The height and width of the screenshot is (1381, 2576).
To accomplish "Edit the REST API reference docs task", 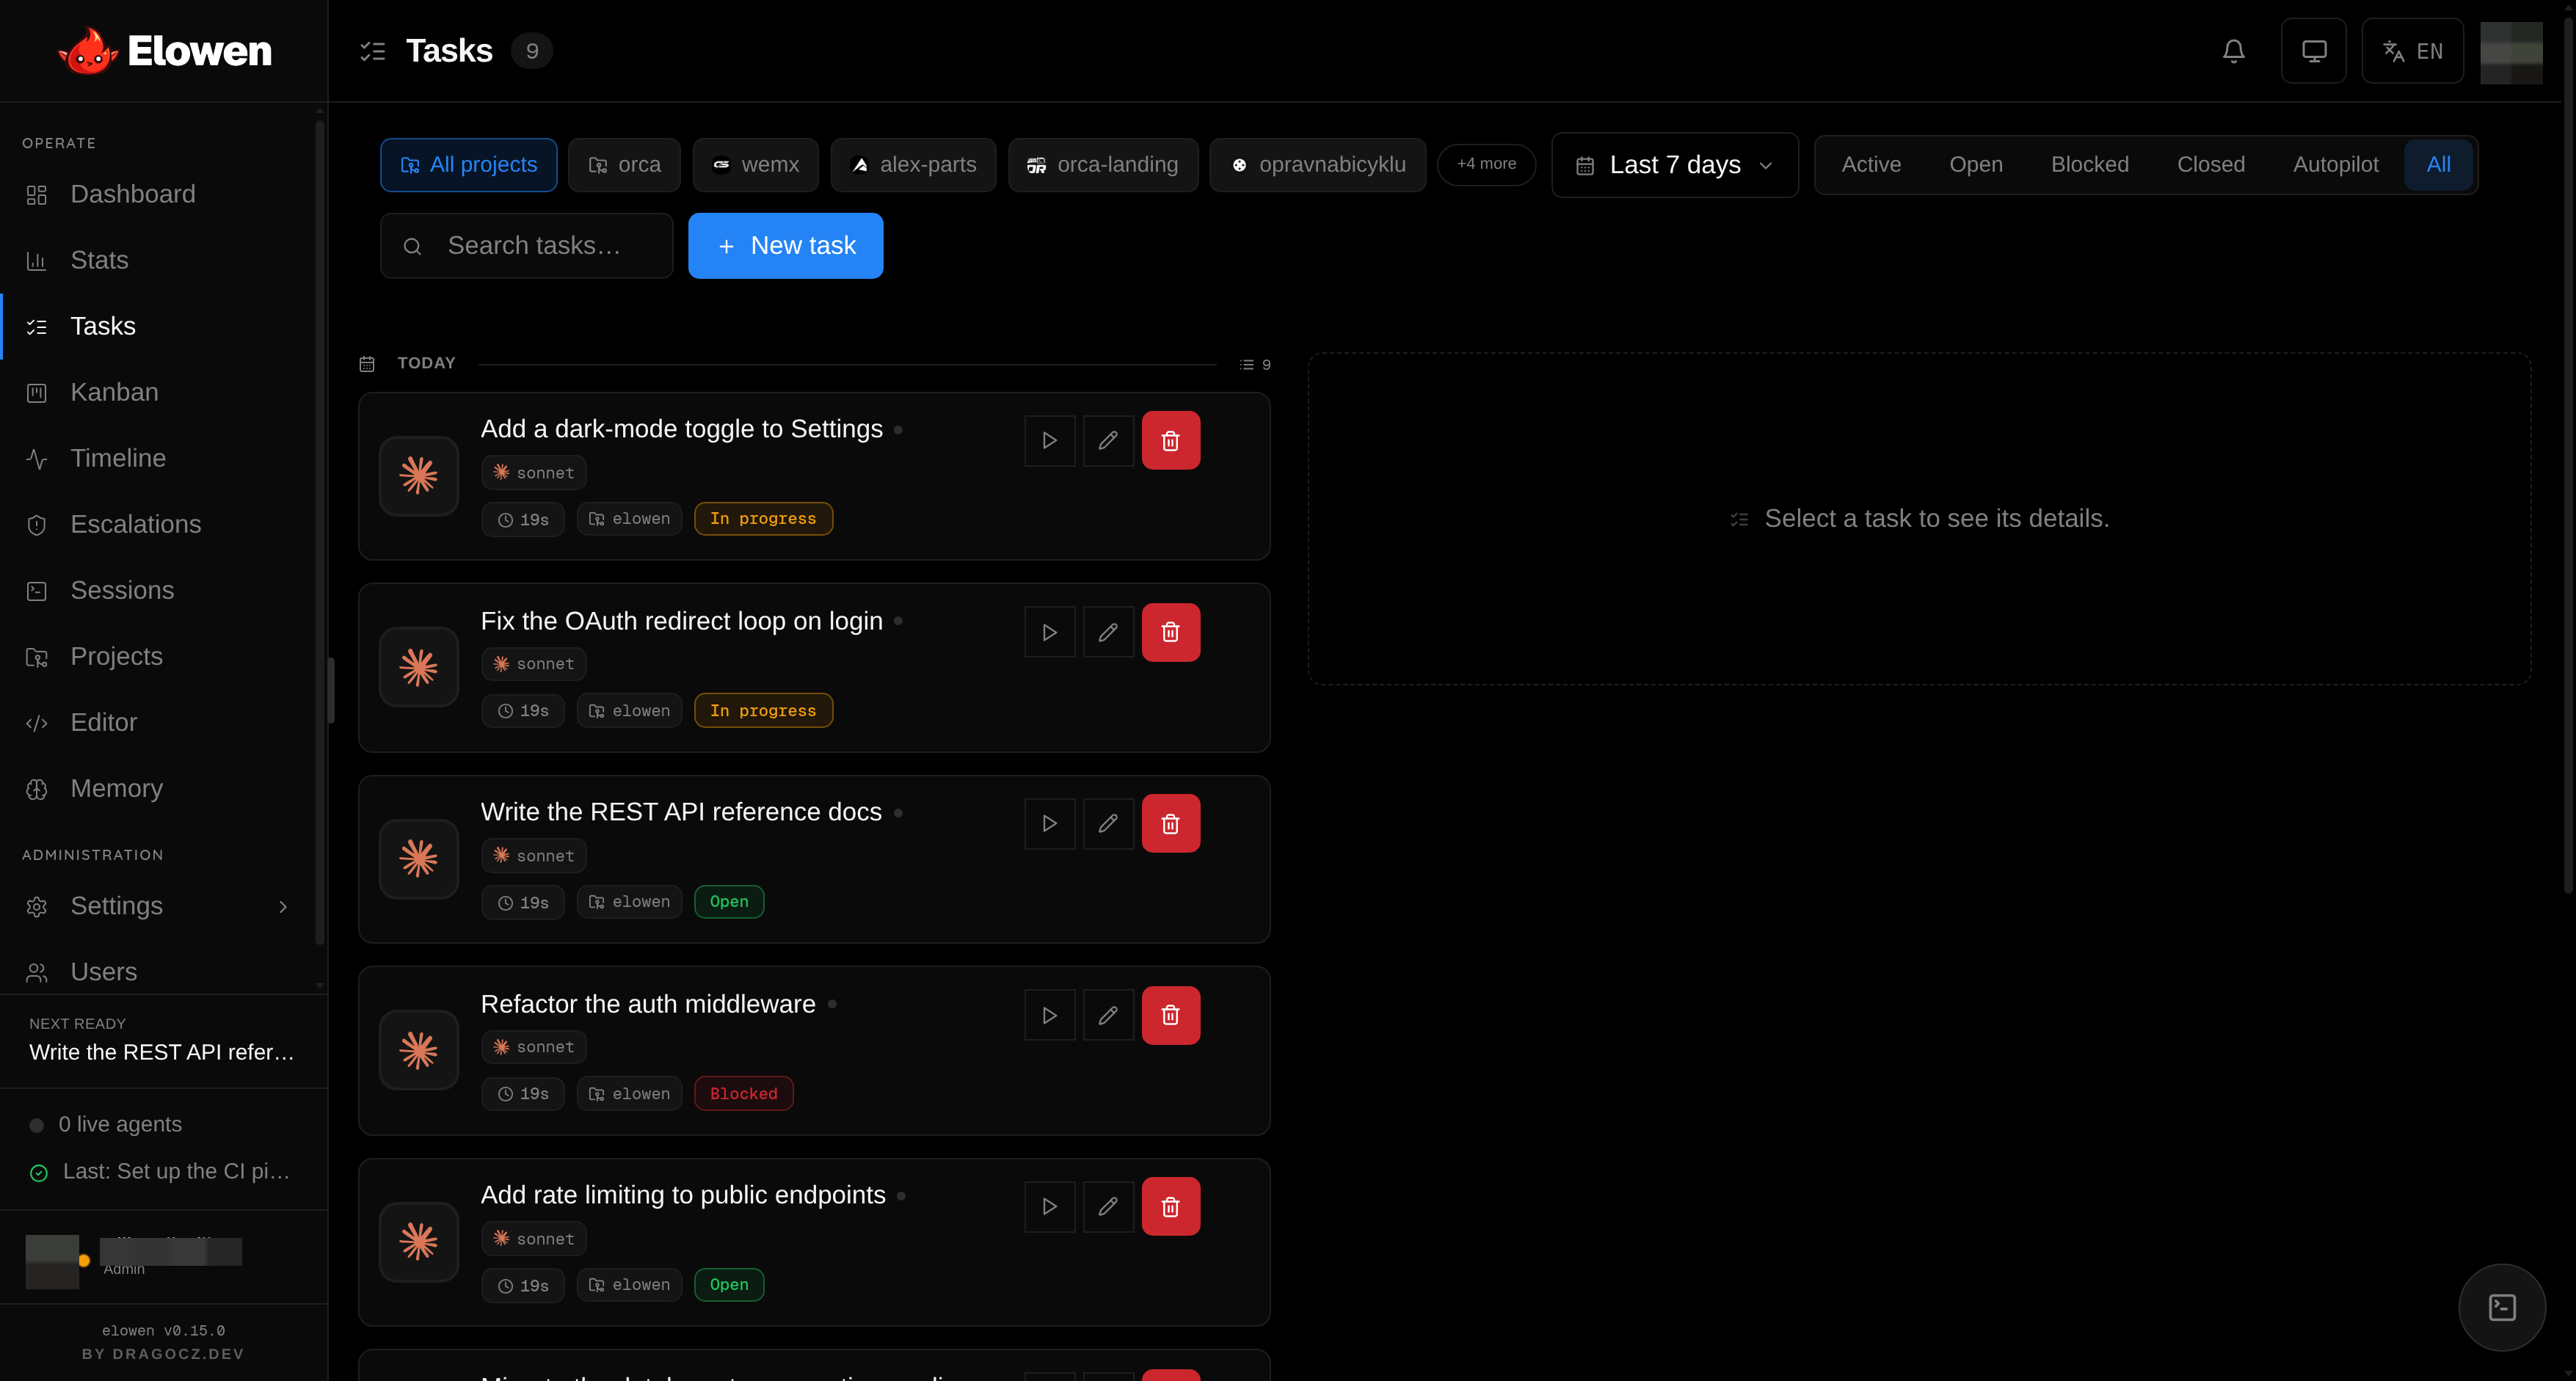I will point(1108,824).
